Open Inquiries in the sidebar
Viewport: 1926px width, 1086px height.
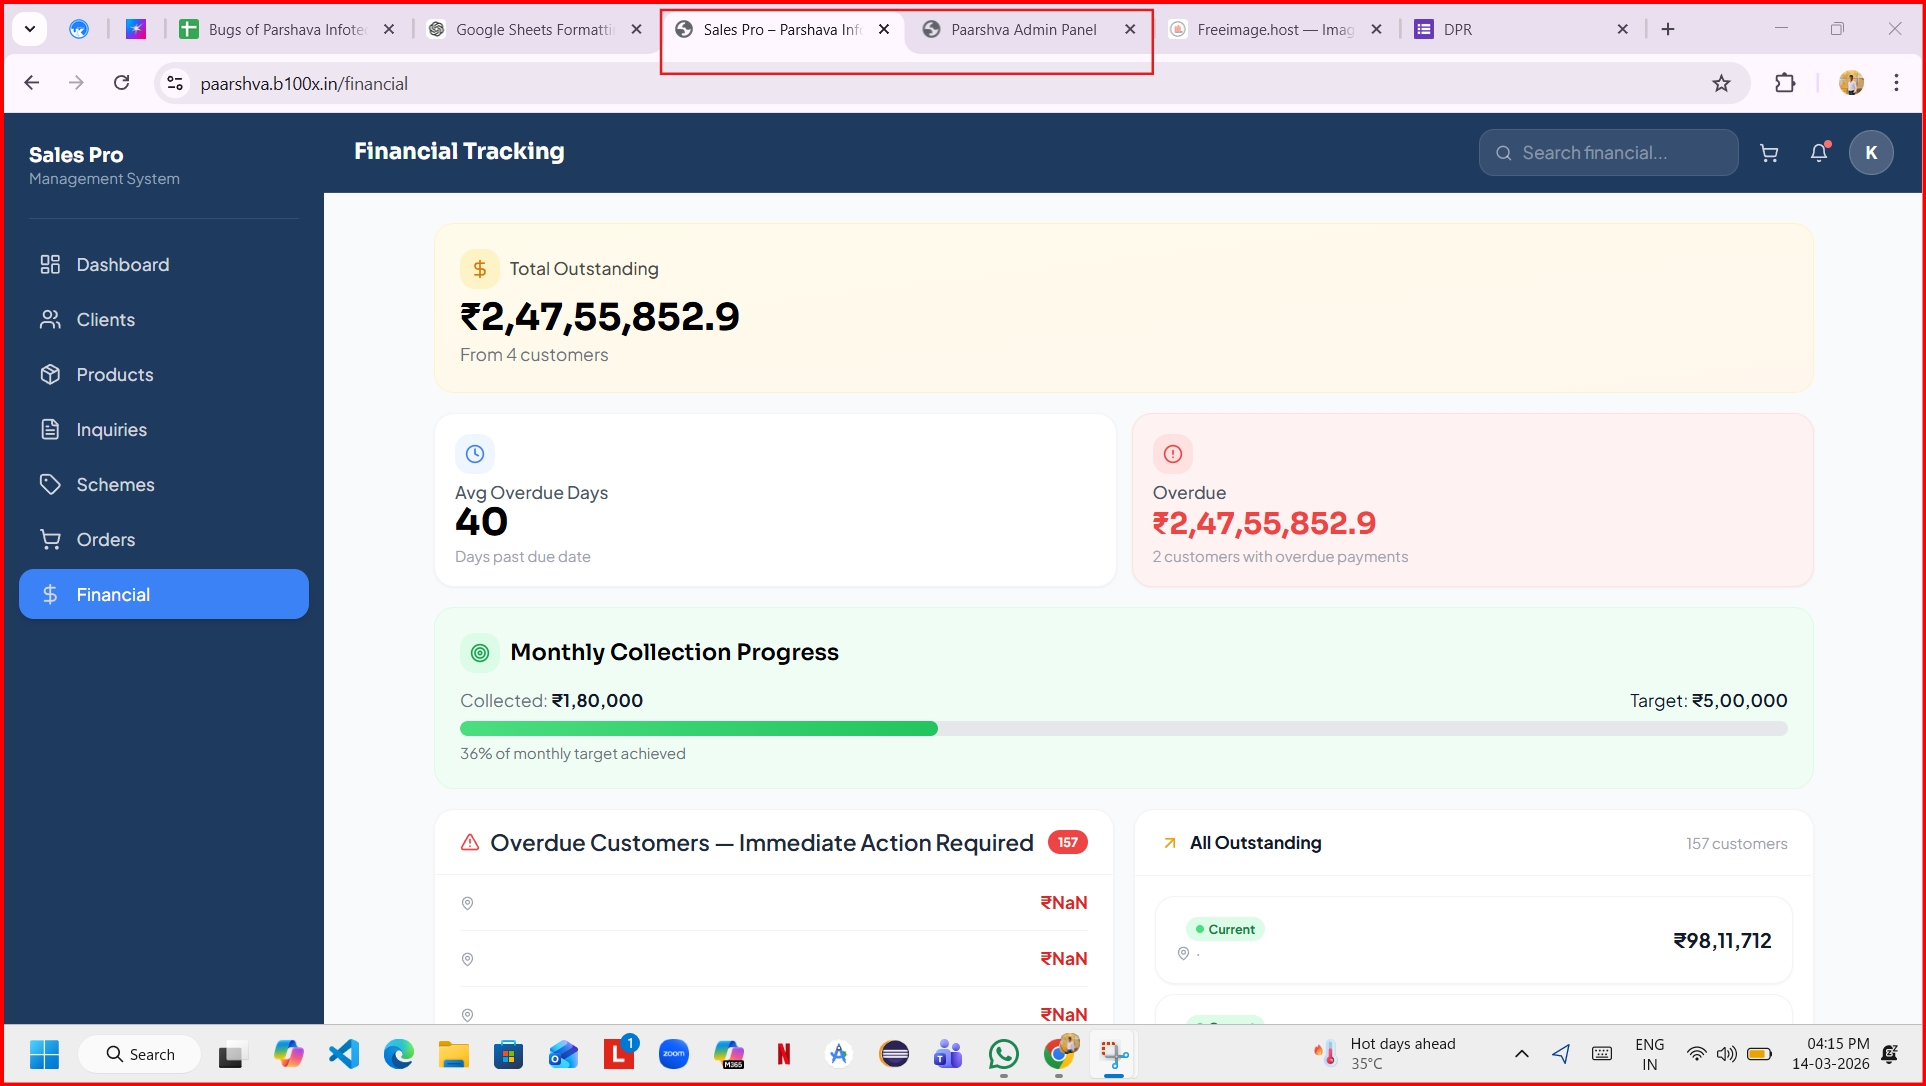[164, 429]
